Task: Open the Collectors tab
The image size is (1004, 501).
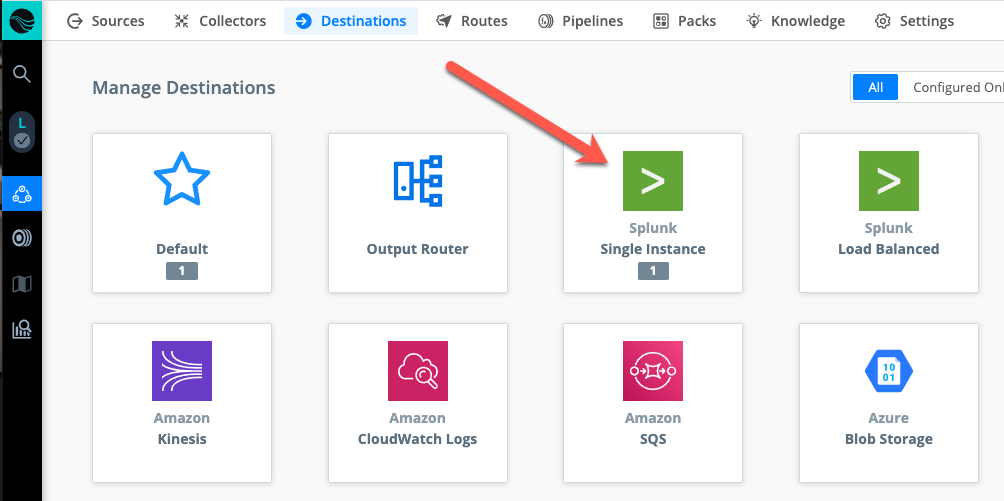Action: [x=220, y=21]
